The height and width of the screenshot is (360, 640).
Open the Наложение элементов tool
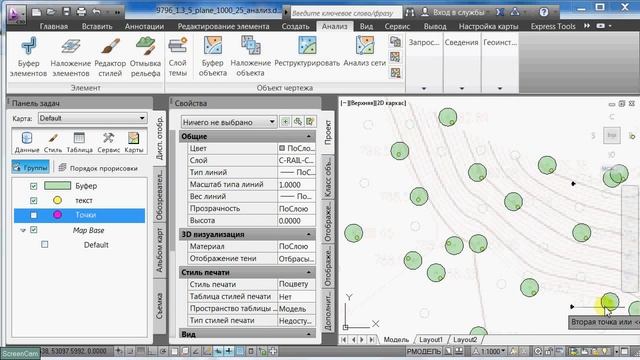coord(71,56)
